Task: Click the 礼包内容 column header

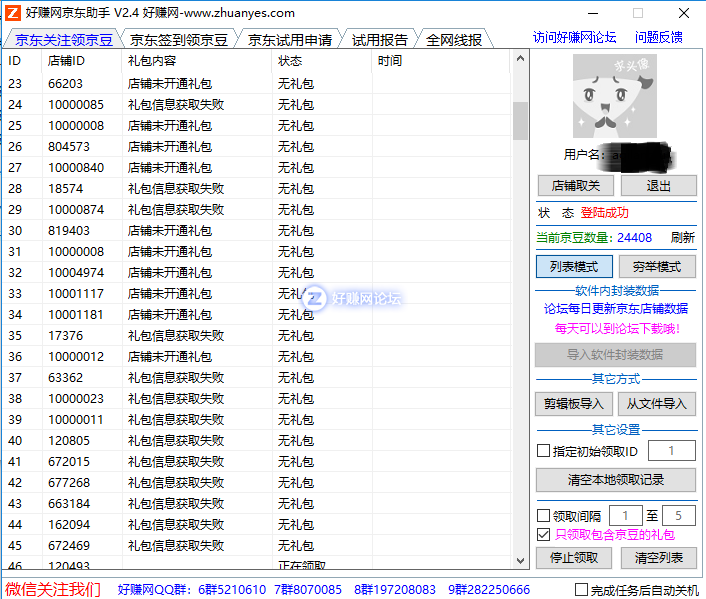Action: 197,61
